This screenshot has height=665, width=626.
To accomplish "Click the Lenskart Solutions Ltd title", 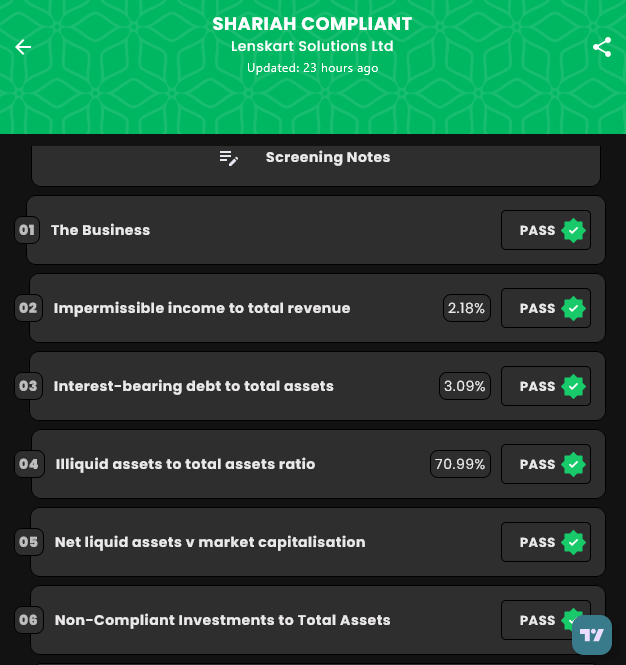I will coord(312,47).
